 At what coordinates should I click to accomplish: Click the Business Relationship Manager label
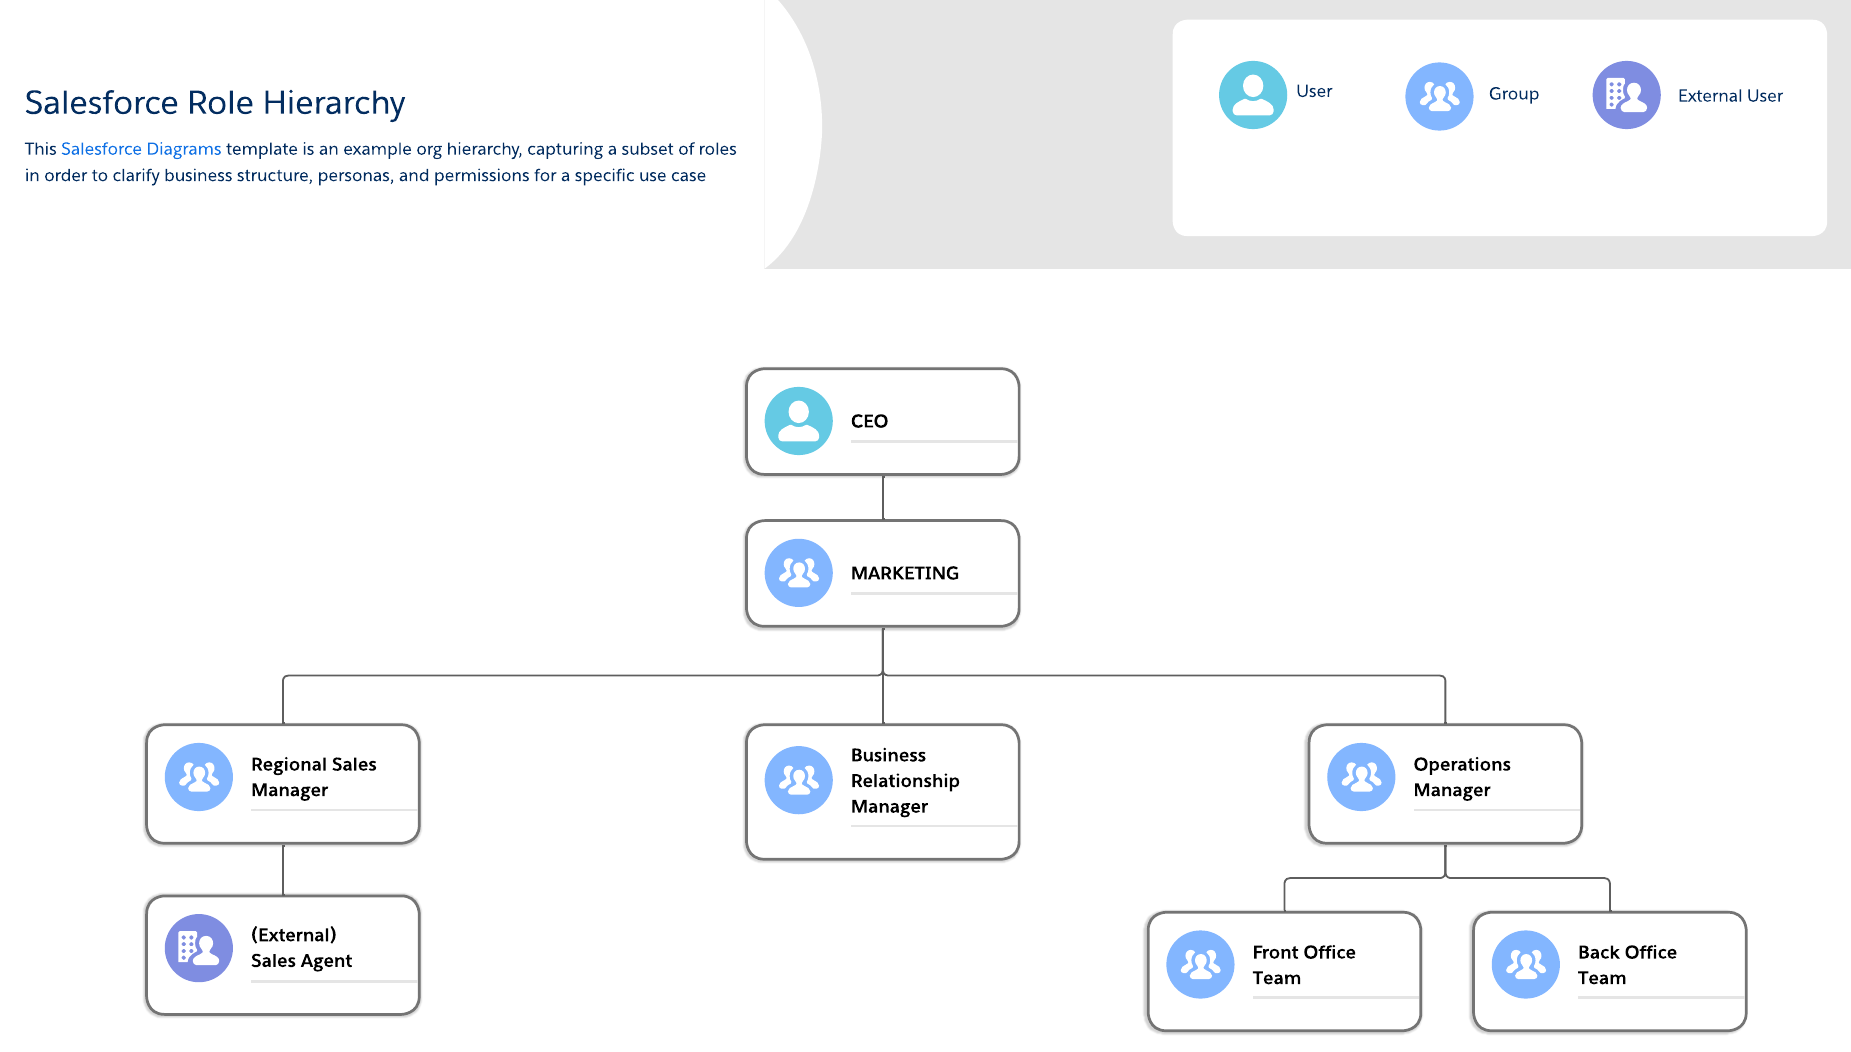(x=904, y=781)
